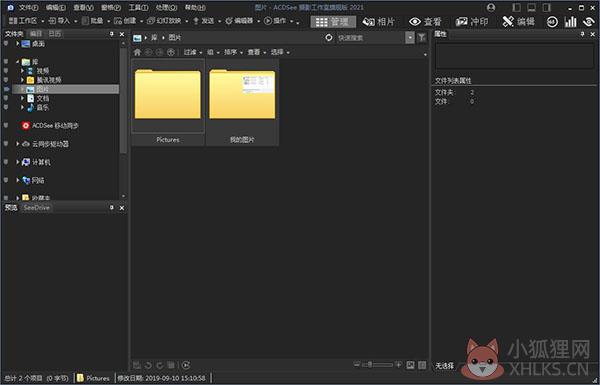This screenshot has height=385, width=600.
Task: Collapse the 库 tree node
Action: coord(18,62)
